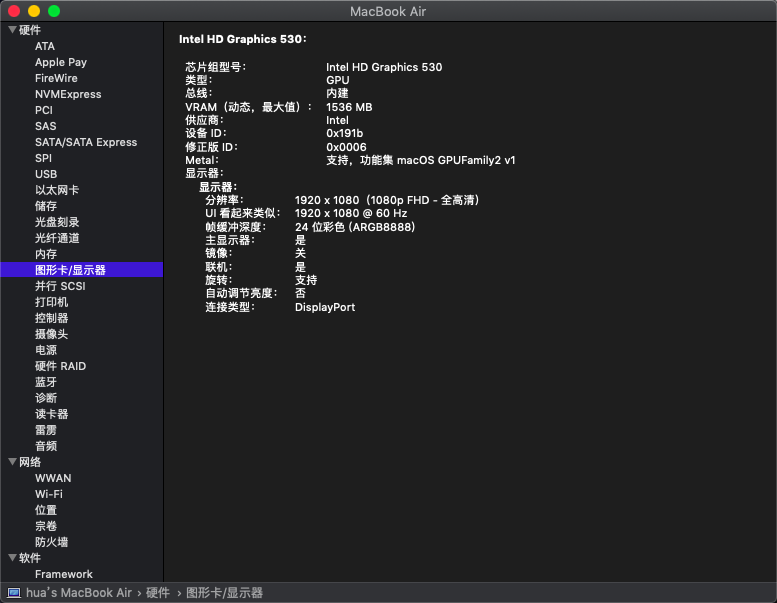
Task: Click 图形卡/显示器 in the bottom path bar
Action: pos(224,593)
